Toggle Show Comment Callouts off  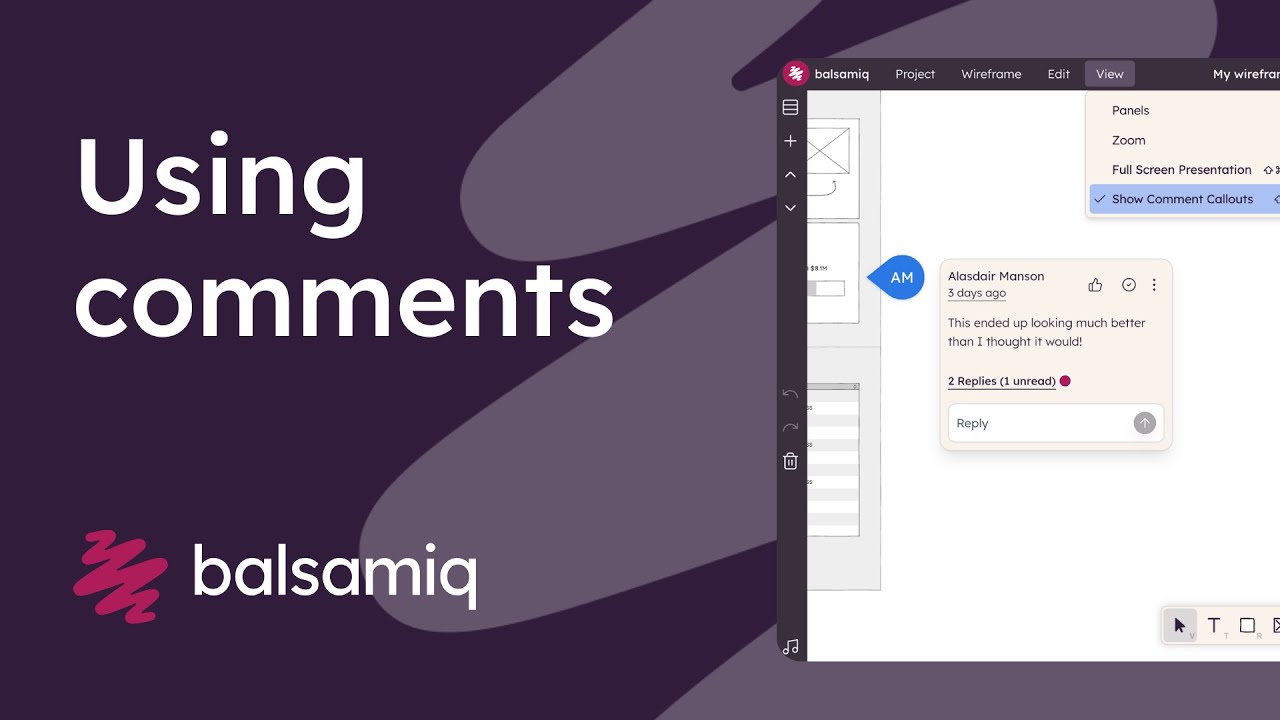[x=1185, y=199]
